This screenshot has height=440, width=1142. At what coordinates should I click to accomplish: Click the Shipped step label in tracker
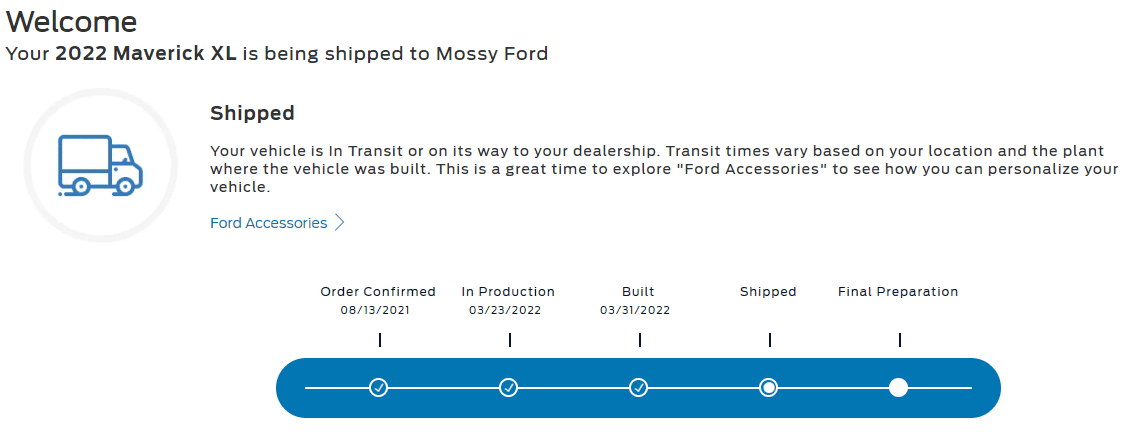pos(768,291)
